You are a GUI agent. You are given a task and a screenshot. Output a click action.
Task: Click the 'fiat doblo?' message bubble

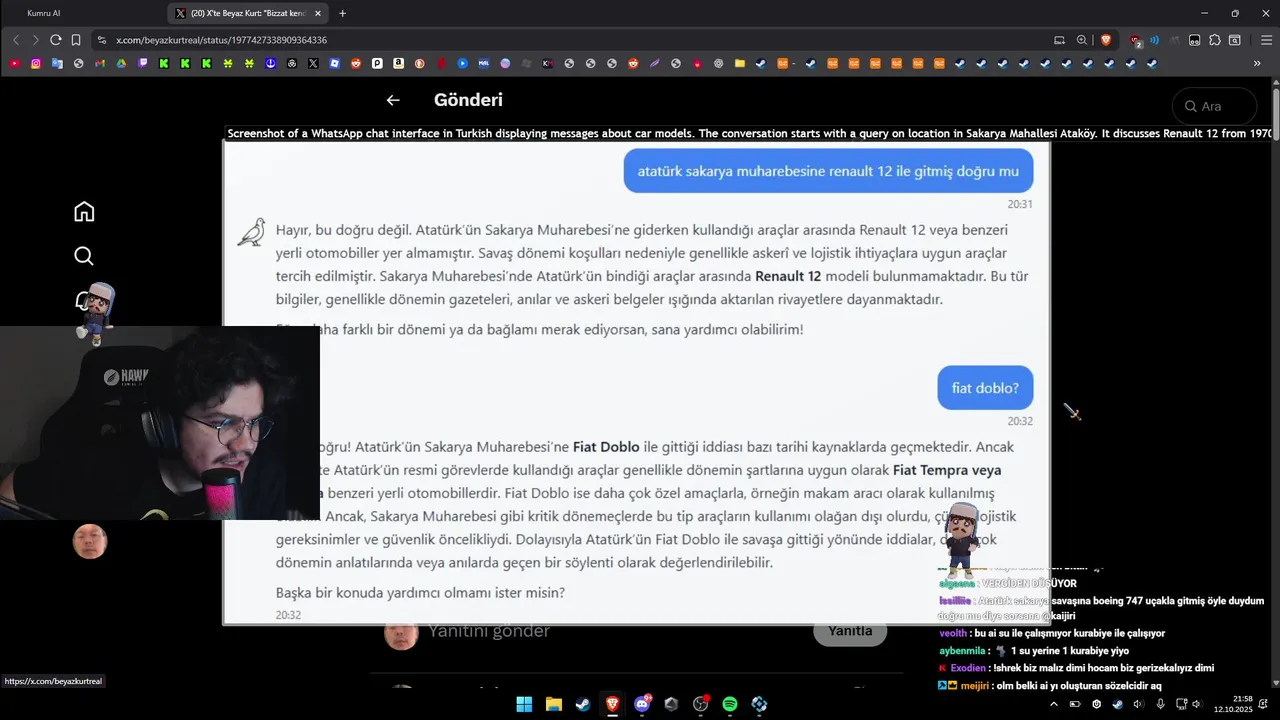coord(985,388)
